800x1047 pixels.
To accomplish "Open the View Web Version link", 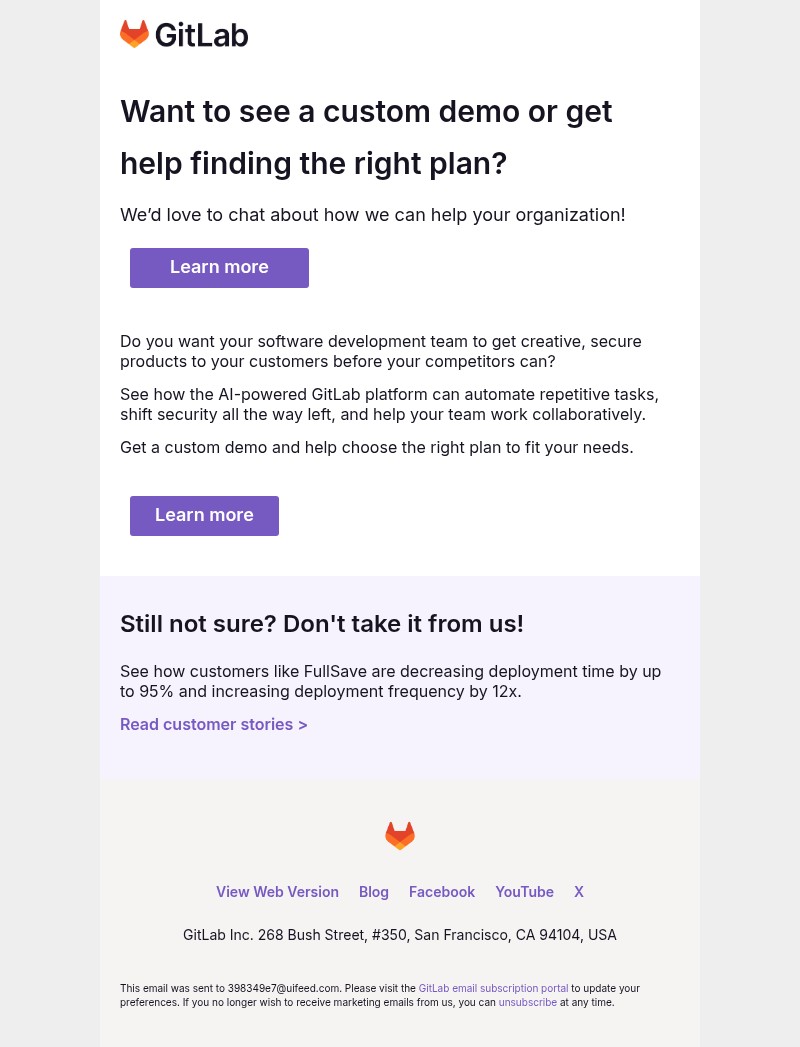I will [277, 891].
